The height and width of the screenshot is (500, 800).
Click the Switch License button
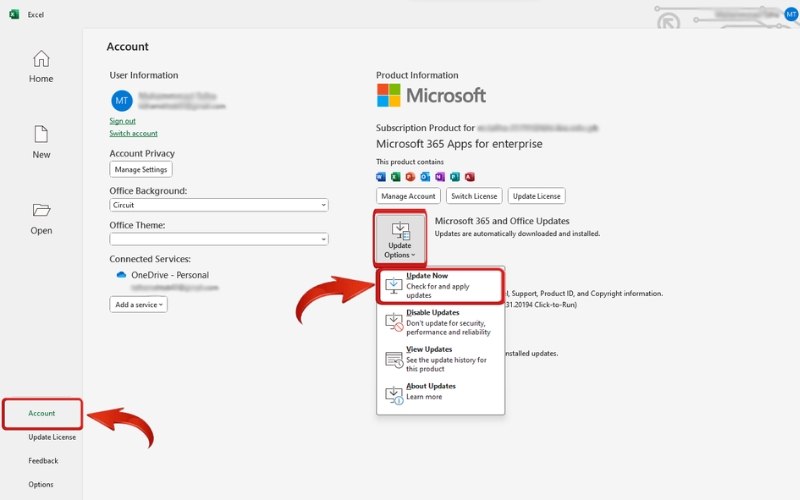click(x=474, y=196)
